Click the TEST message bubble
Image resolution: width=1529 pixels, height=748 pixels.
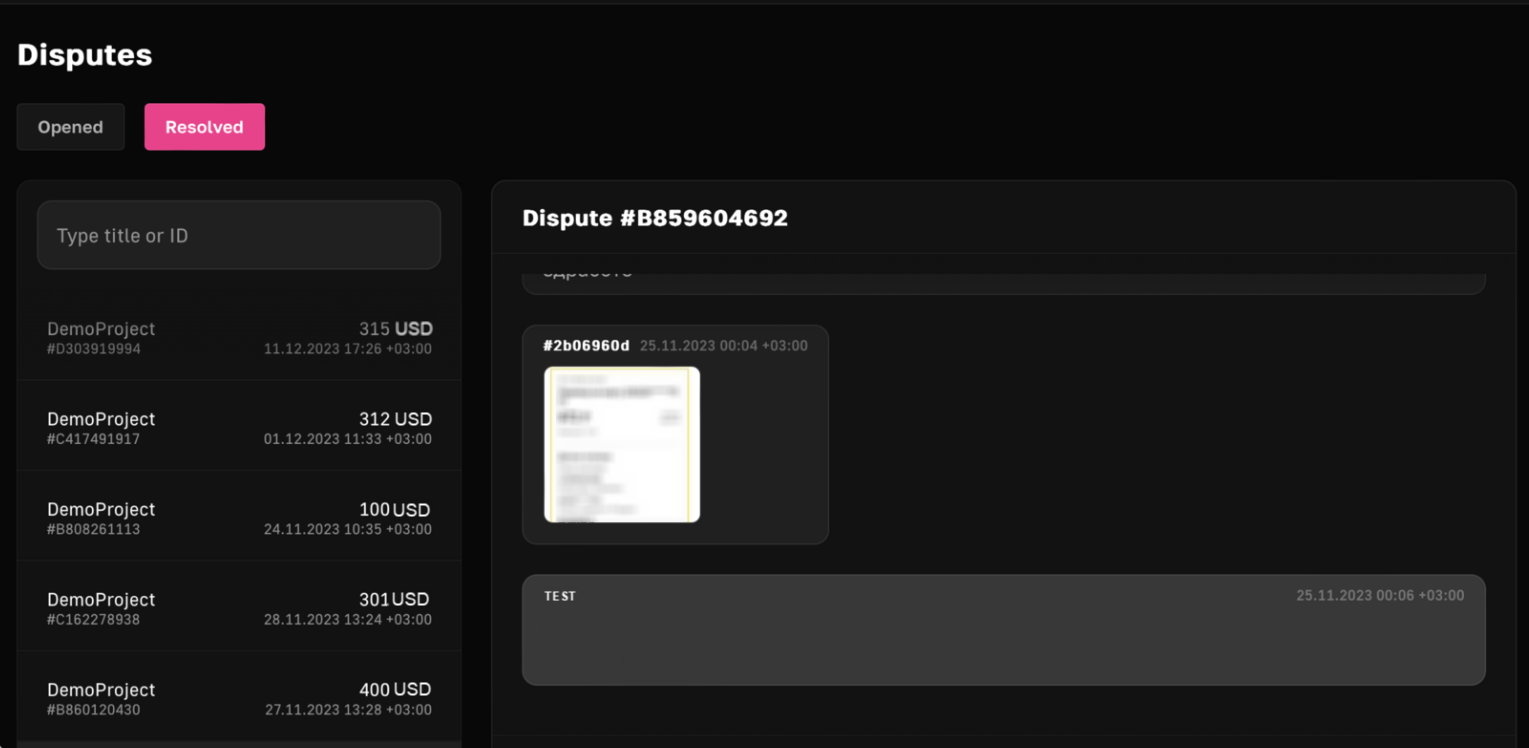[1004, 630]
